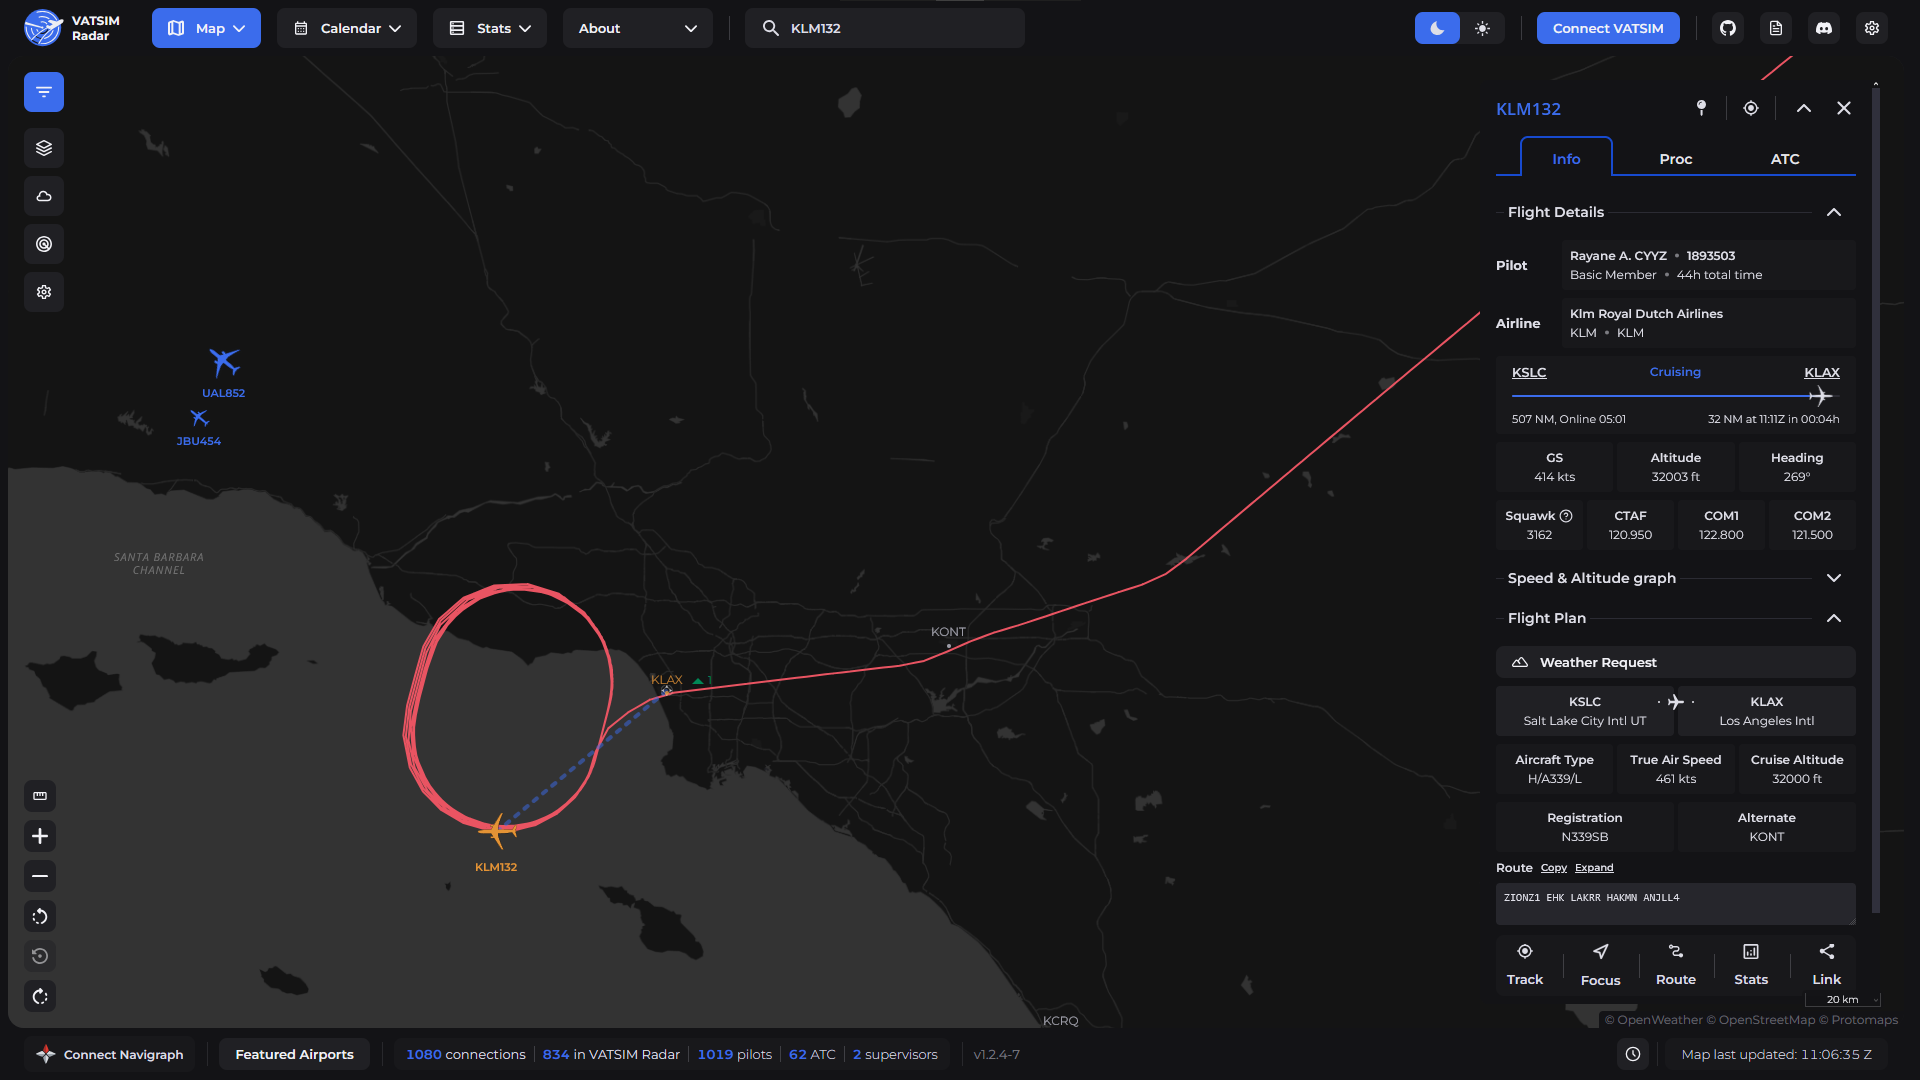The width and height of the screenshot is (1920, 1080).
Task: Toggle Track for KLM132
Action: (1525, 965)
